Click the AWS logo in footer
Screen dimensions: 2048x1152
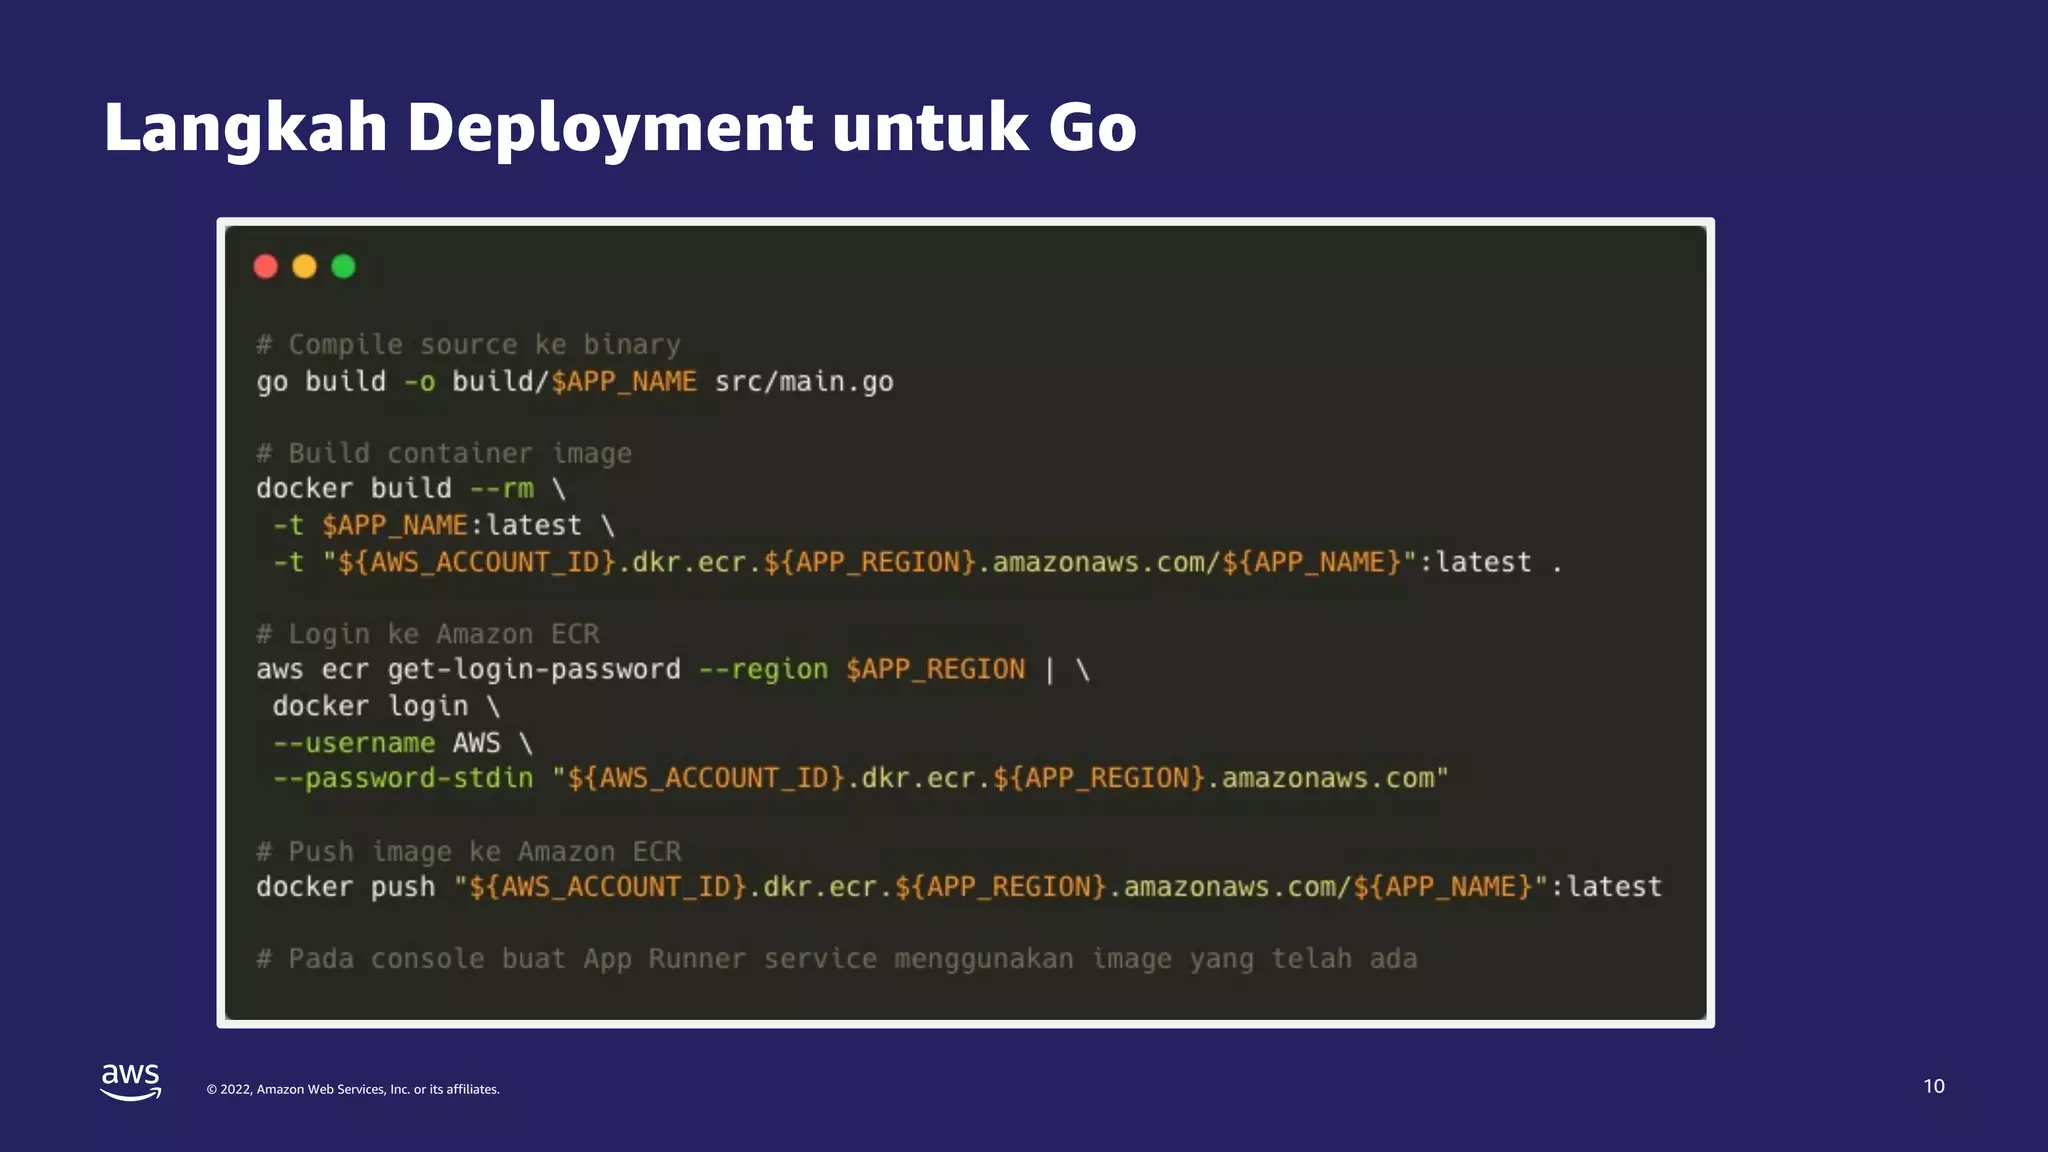[131, 1082]
